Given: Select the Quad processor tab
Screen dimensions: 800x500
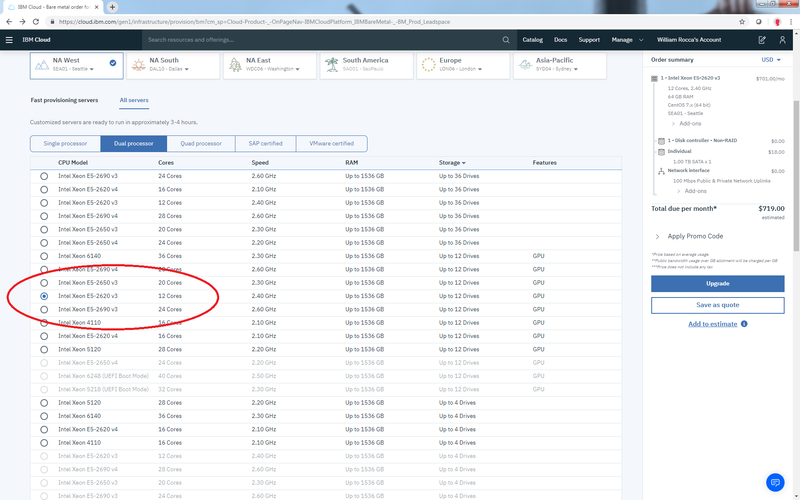Looking at the screenshot, I should [201, 144].
